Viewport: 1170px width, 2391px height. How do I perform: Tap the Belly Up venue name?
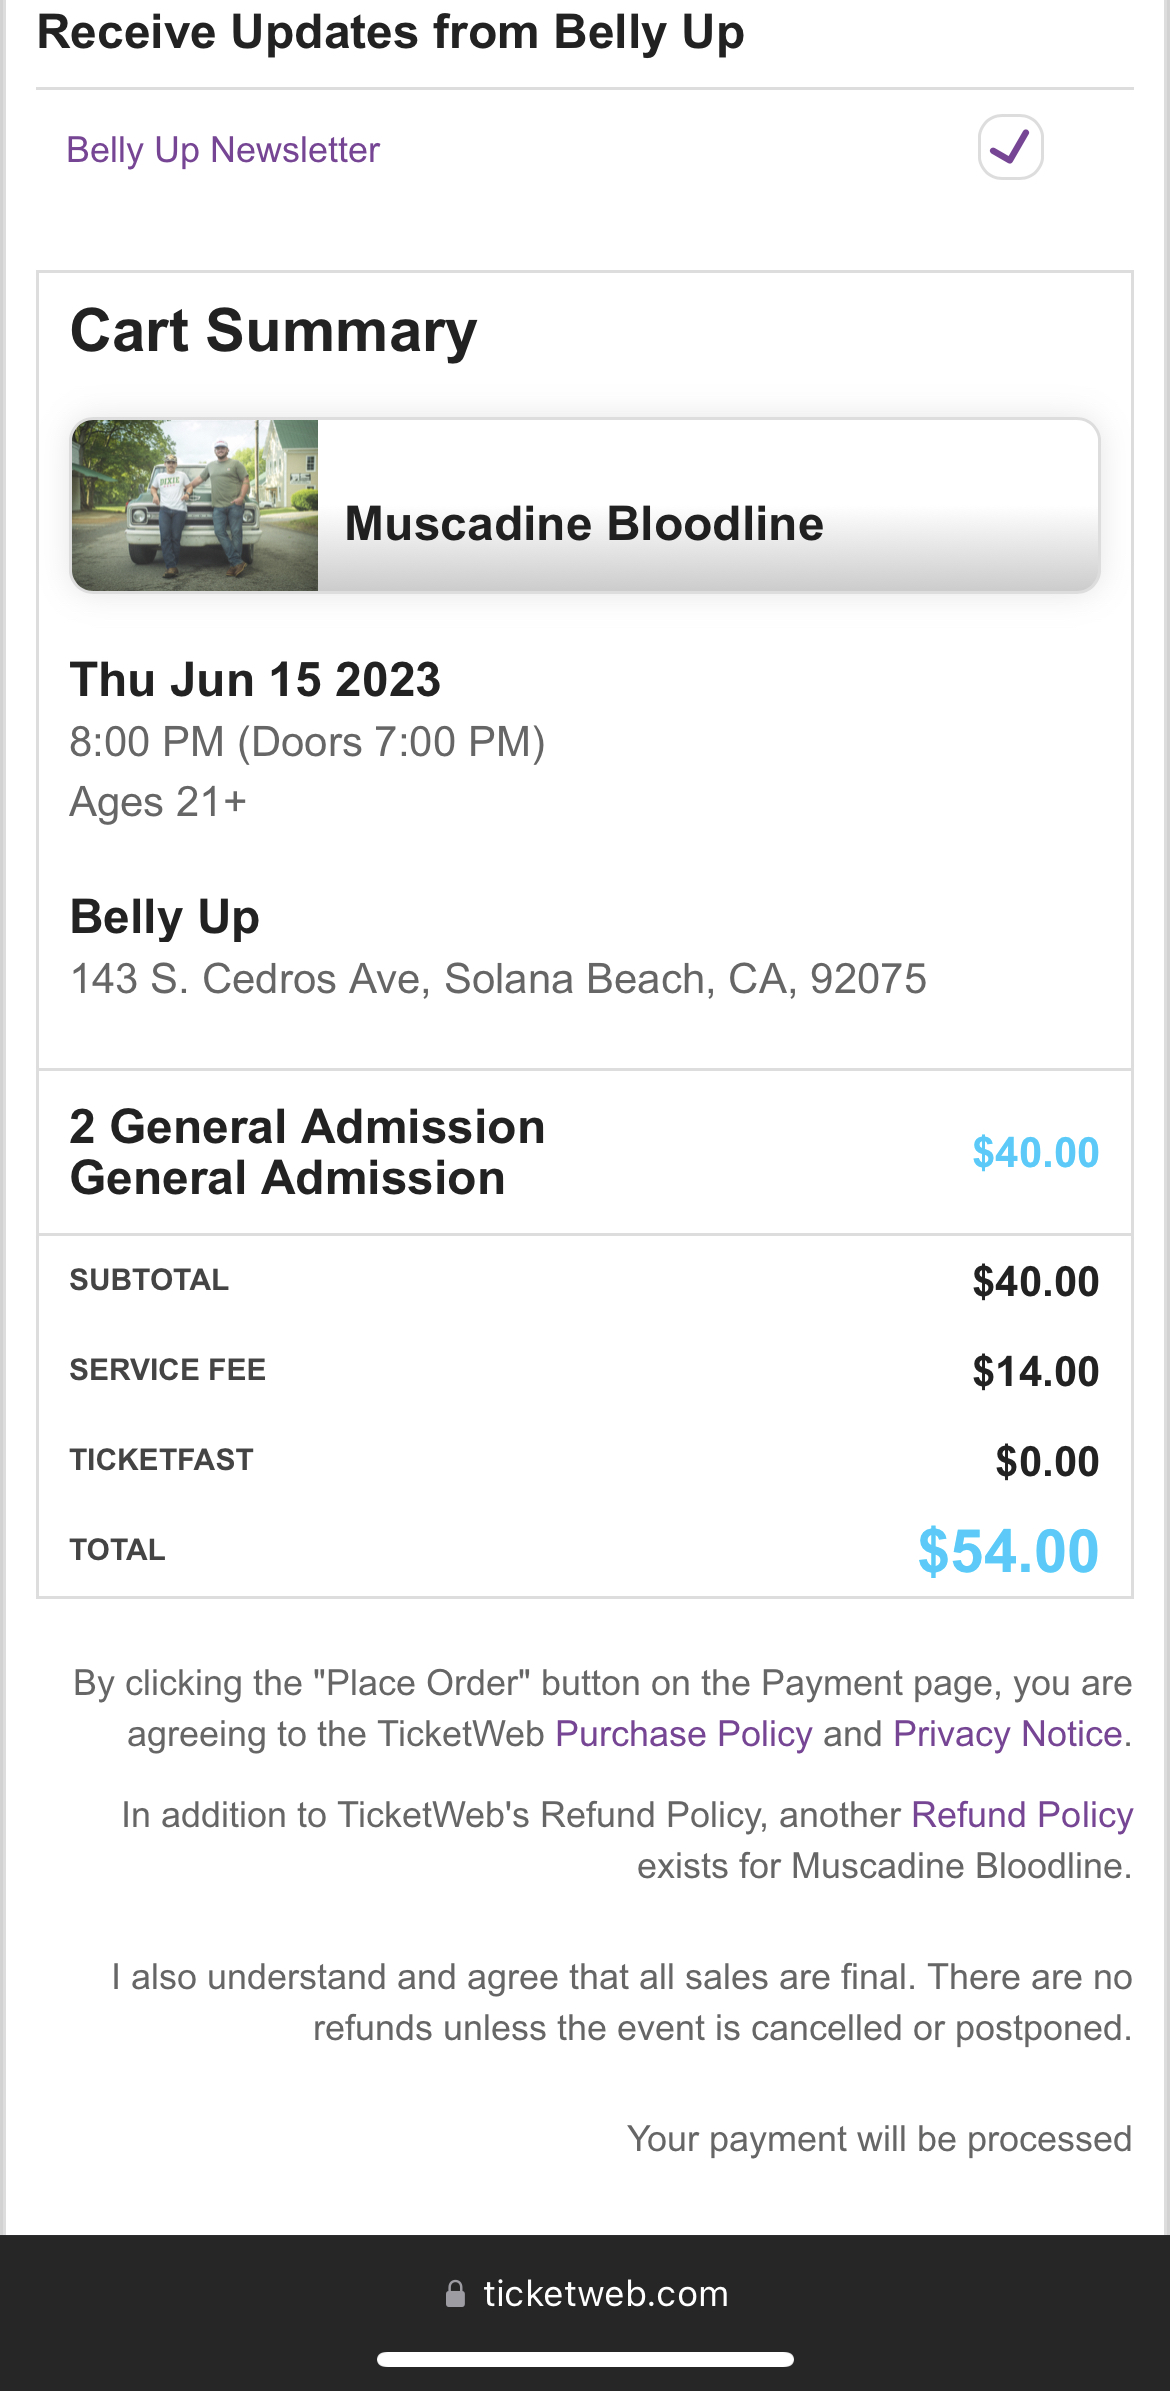[165, 917]
